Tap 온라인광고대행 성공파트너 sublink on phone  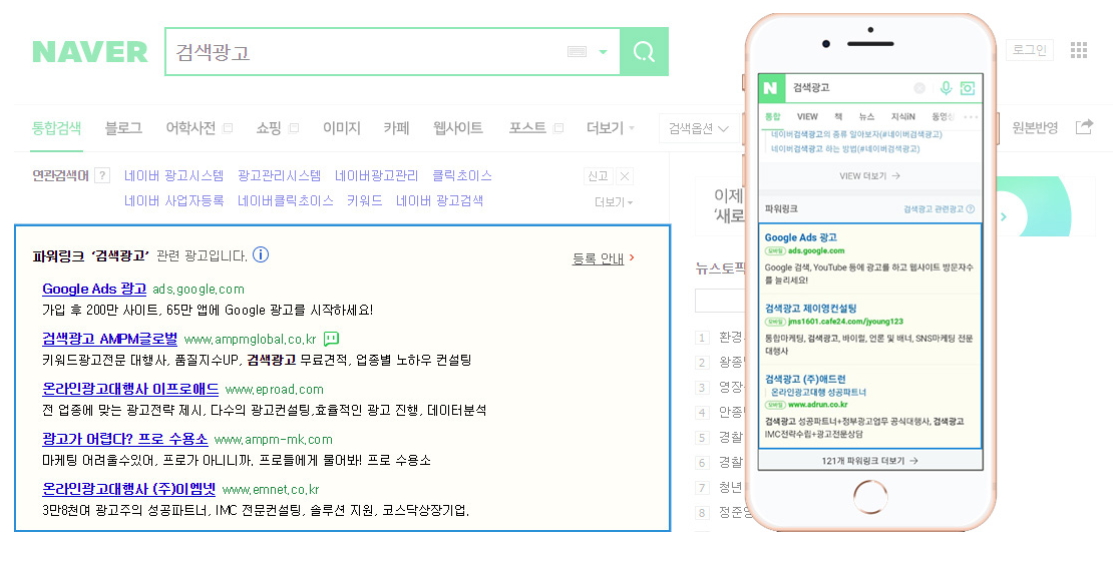[818, 392]
